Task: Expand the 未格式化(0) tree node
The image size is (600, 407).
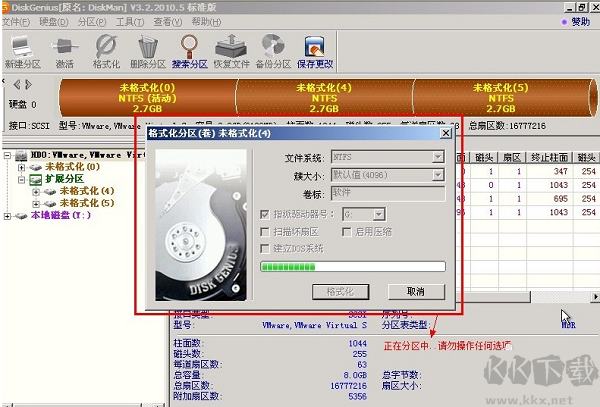Action: tap(21, 167)
